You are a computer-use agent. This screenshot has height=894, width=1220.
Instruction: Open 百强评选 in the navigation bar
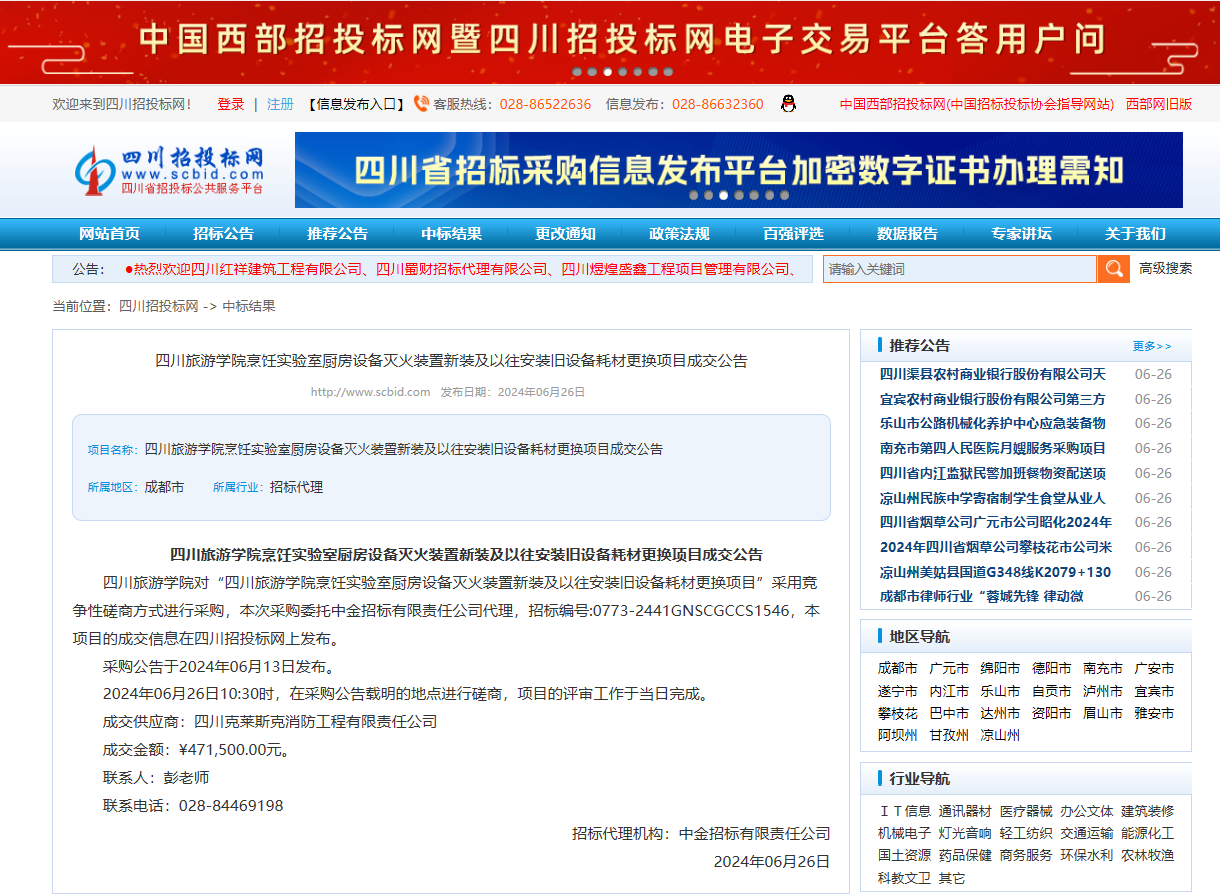pos(794,234)
